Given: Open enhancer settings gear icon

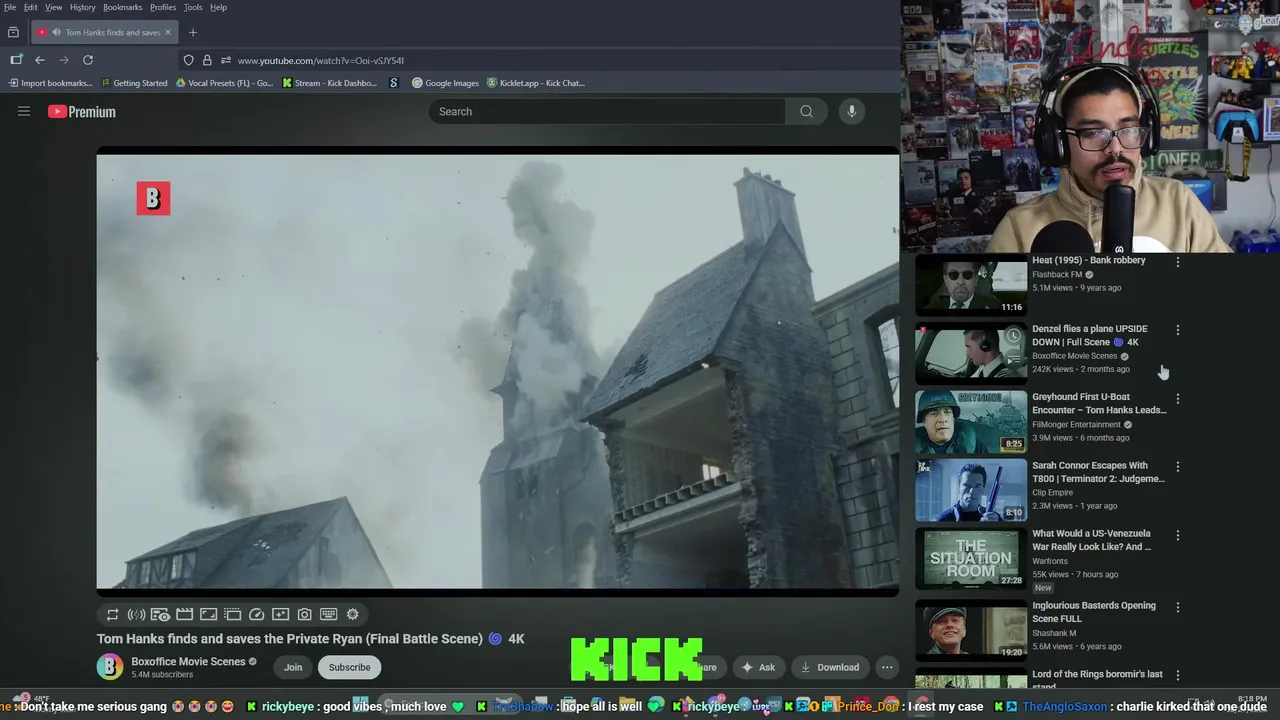Looking at the screenshot, I should click(x=352, y=614).
